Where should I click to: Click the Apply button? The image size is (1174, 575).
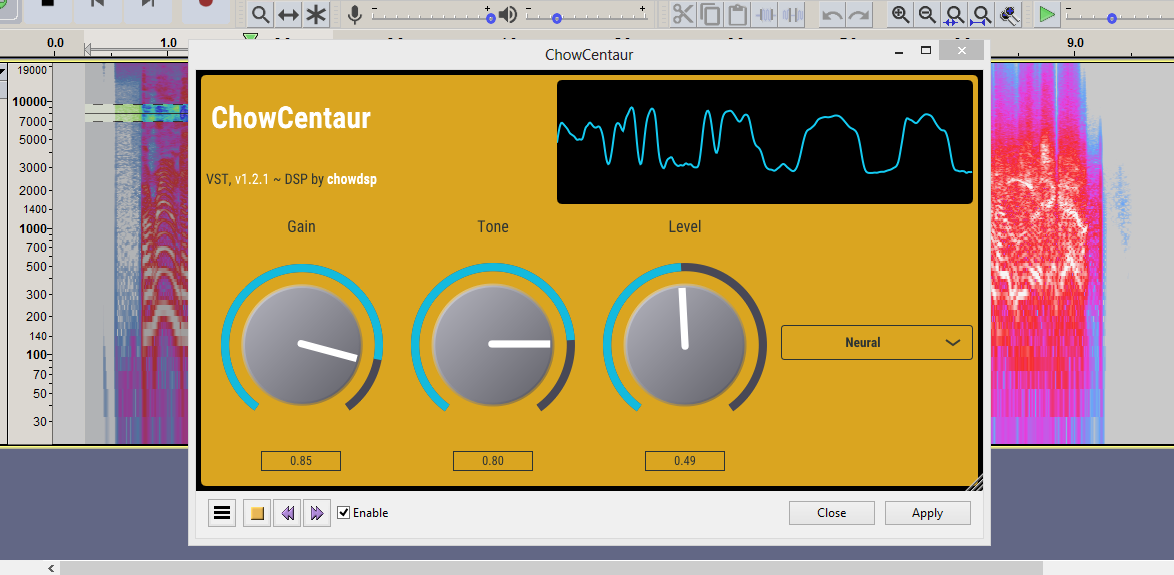coord(928,513)
